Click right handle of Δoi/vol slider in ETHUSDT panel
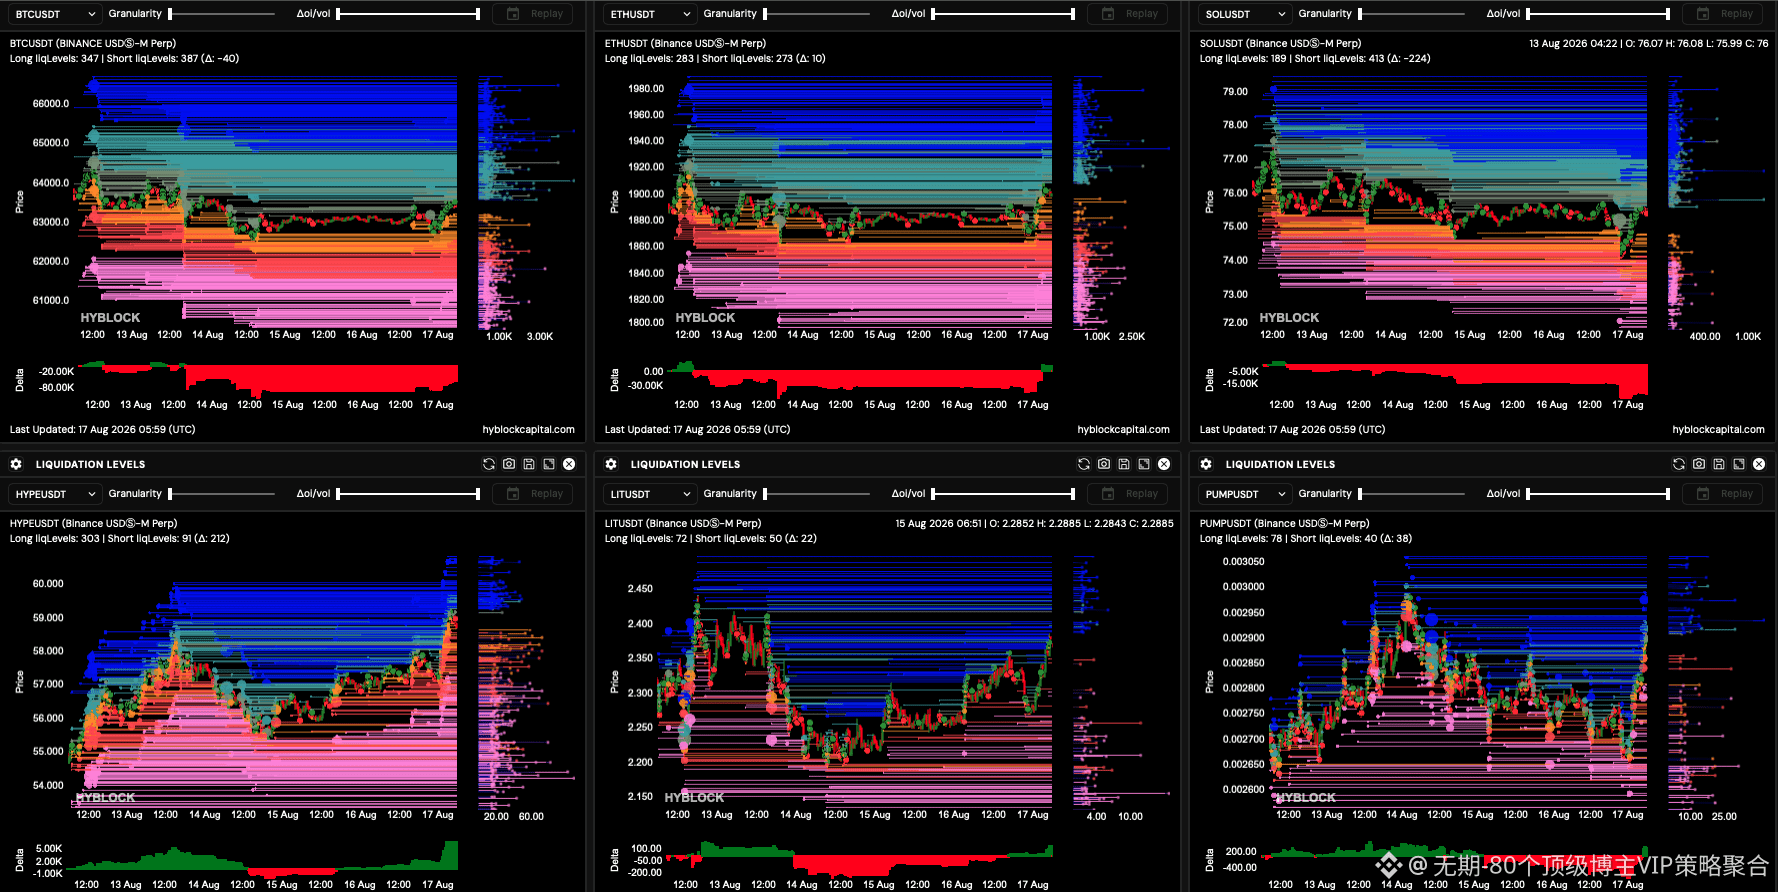This screenshot has height=892, width=1778. (x=1073, y=14)
